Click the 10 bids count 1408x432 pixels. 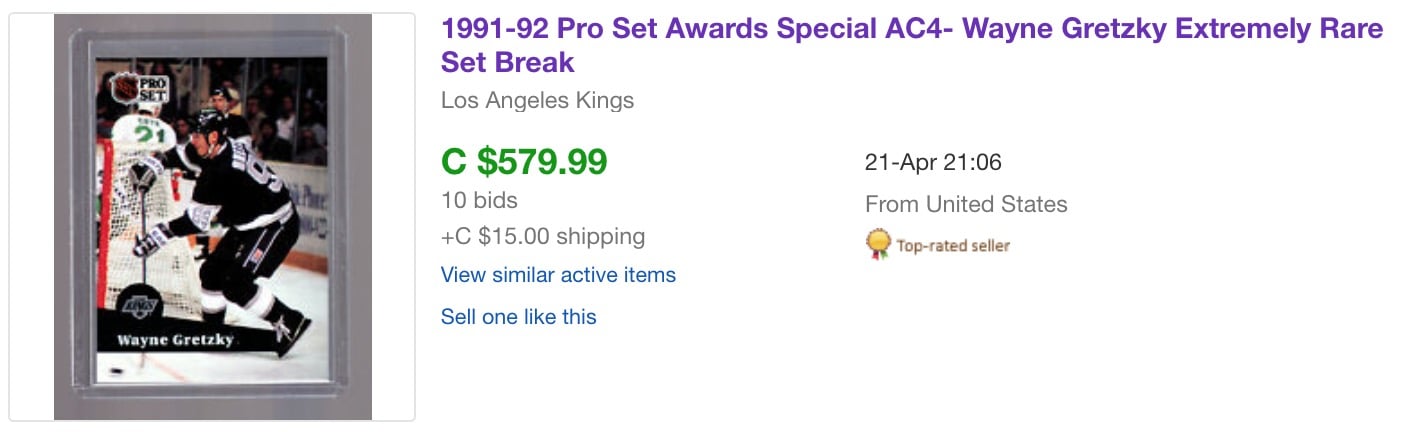pyautogui.click(x=479, y=200)
